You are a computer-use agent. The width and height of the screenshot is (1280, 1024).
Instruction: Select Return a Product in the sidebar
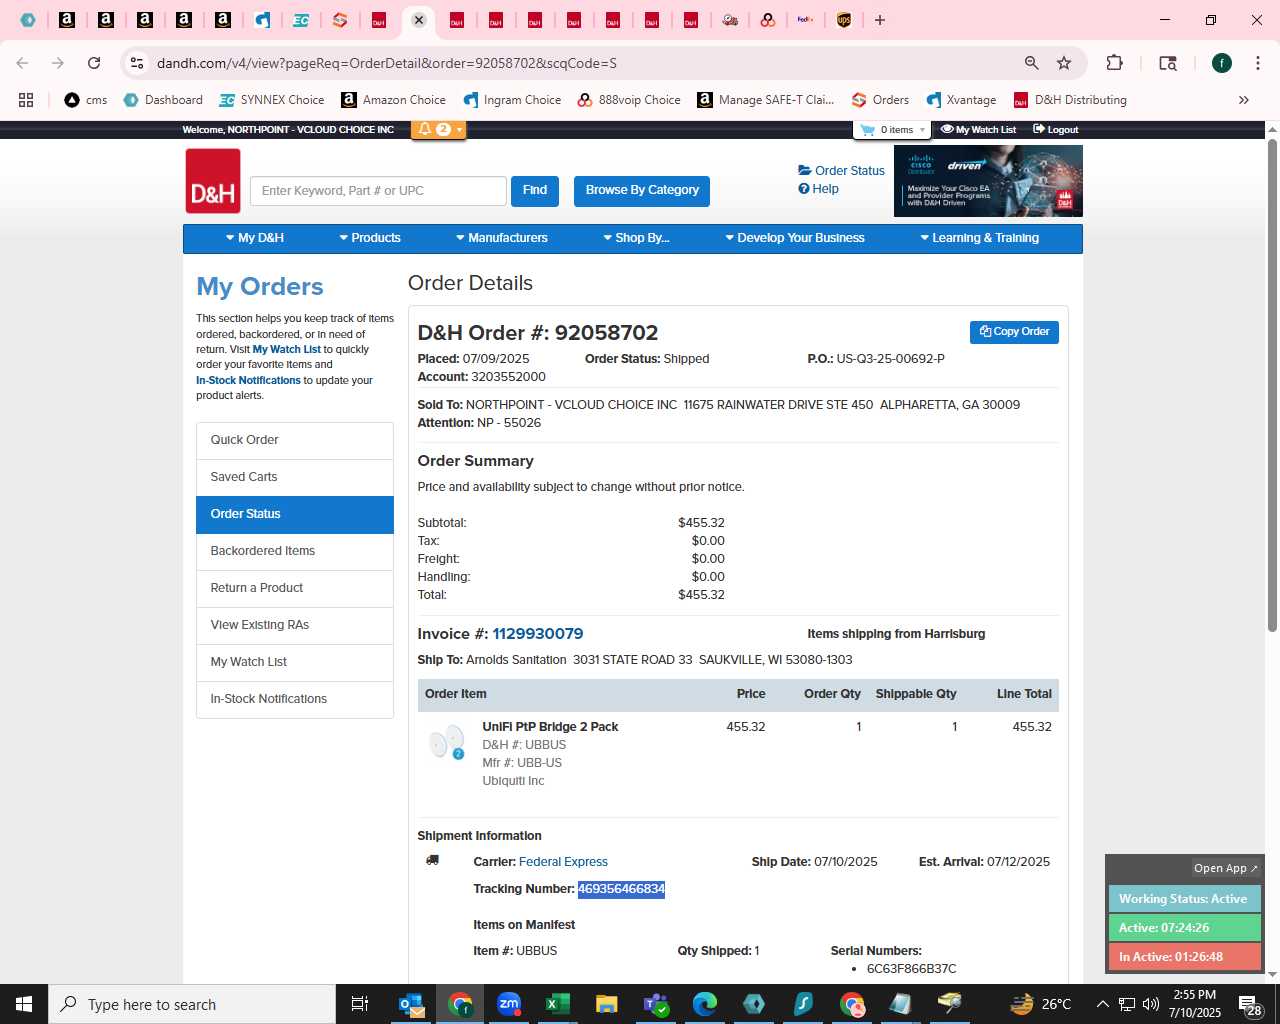click(x=295, y=588)
